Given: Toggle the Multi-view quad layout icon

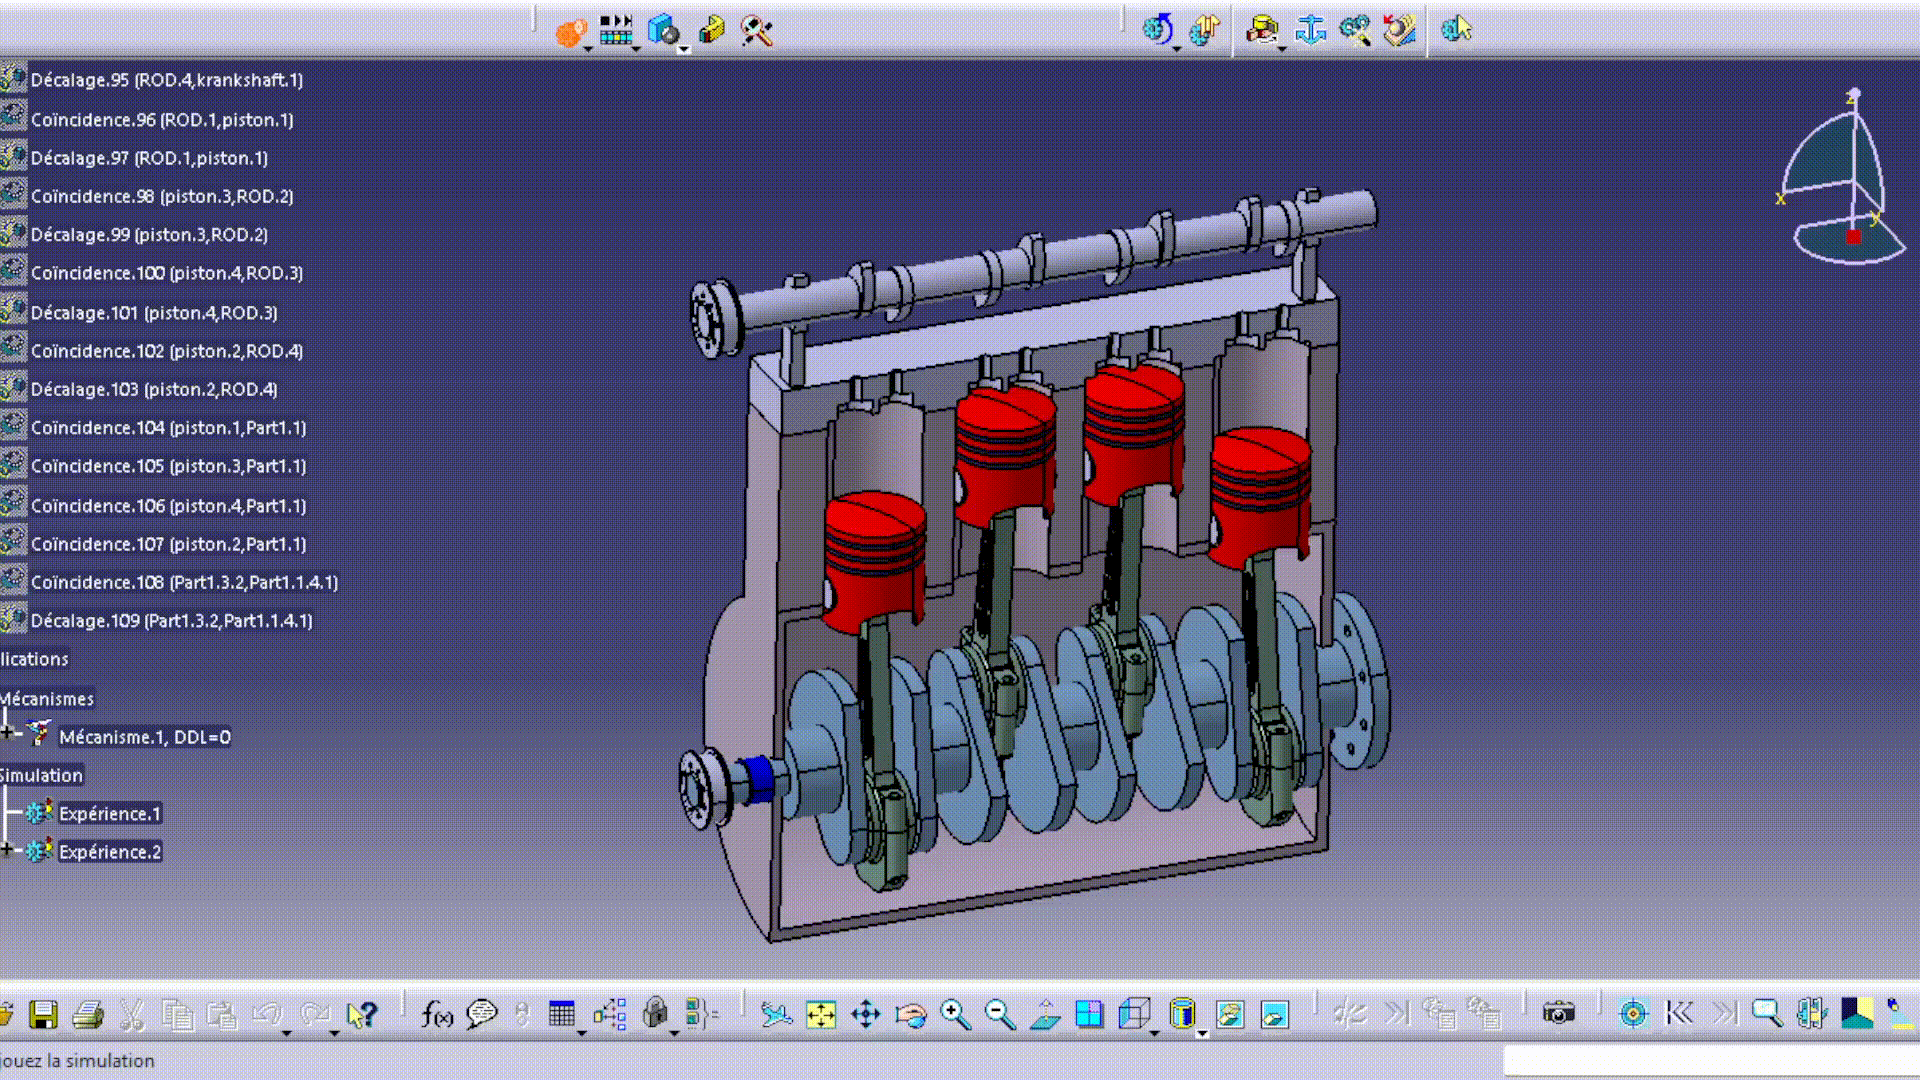Looking at the screenshot, I should tap(1089, 1015).
